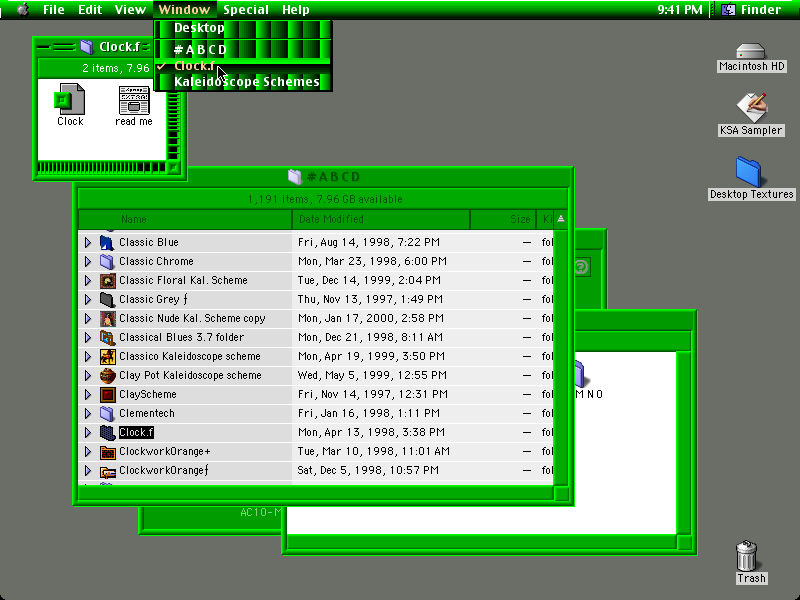Expand Classical Blues 3.7 folder triangle
The image size is (800, 600).
coord(88,337)
